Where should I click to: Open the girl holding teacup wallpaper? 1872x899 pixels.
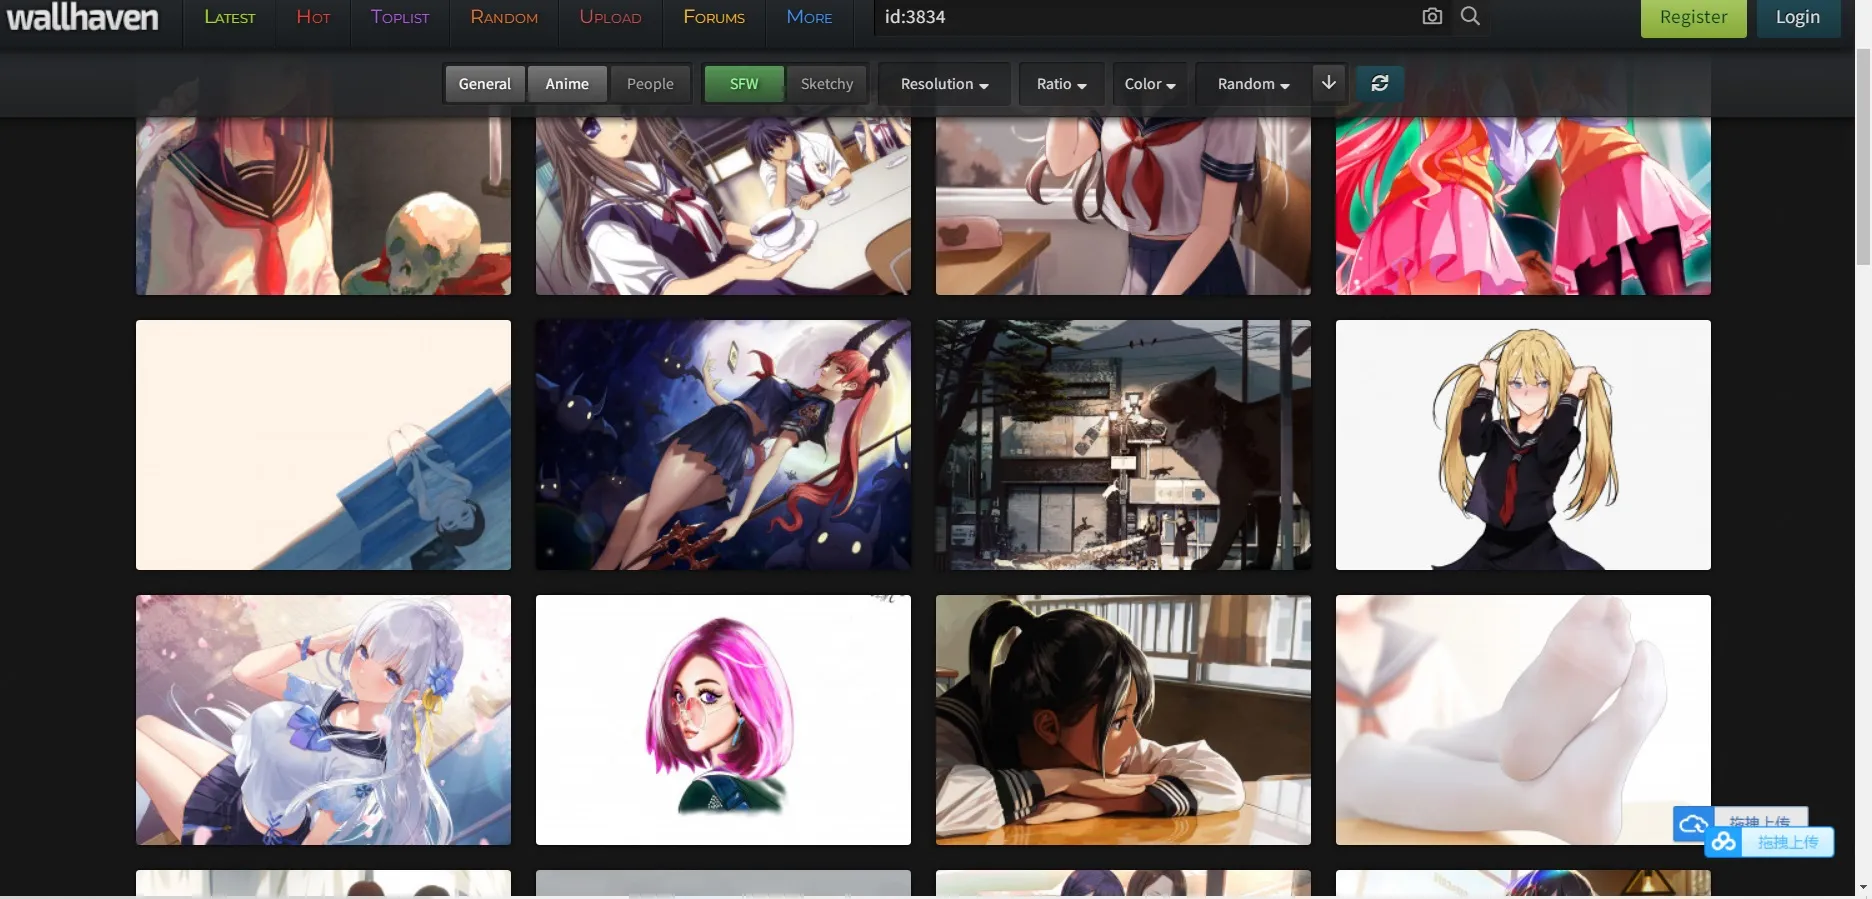(723, 205)
